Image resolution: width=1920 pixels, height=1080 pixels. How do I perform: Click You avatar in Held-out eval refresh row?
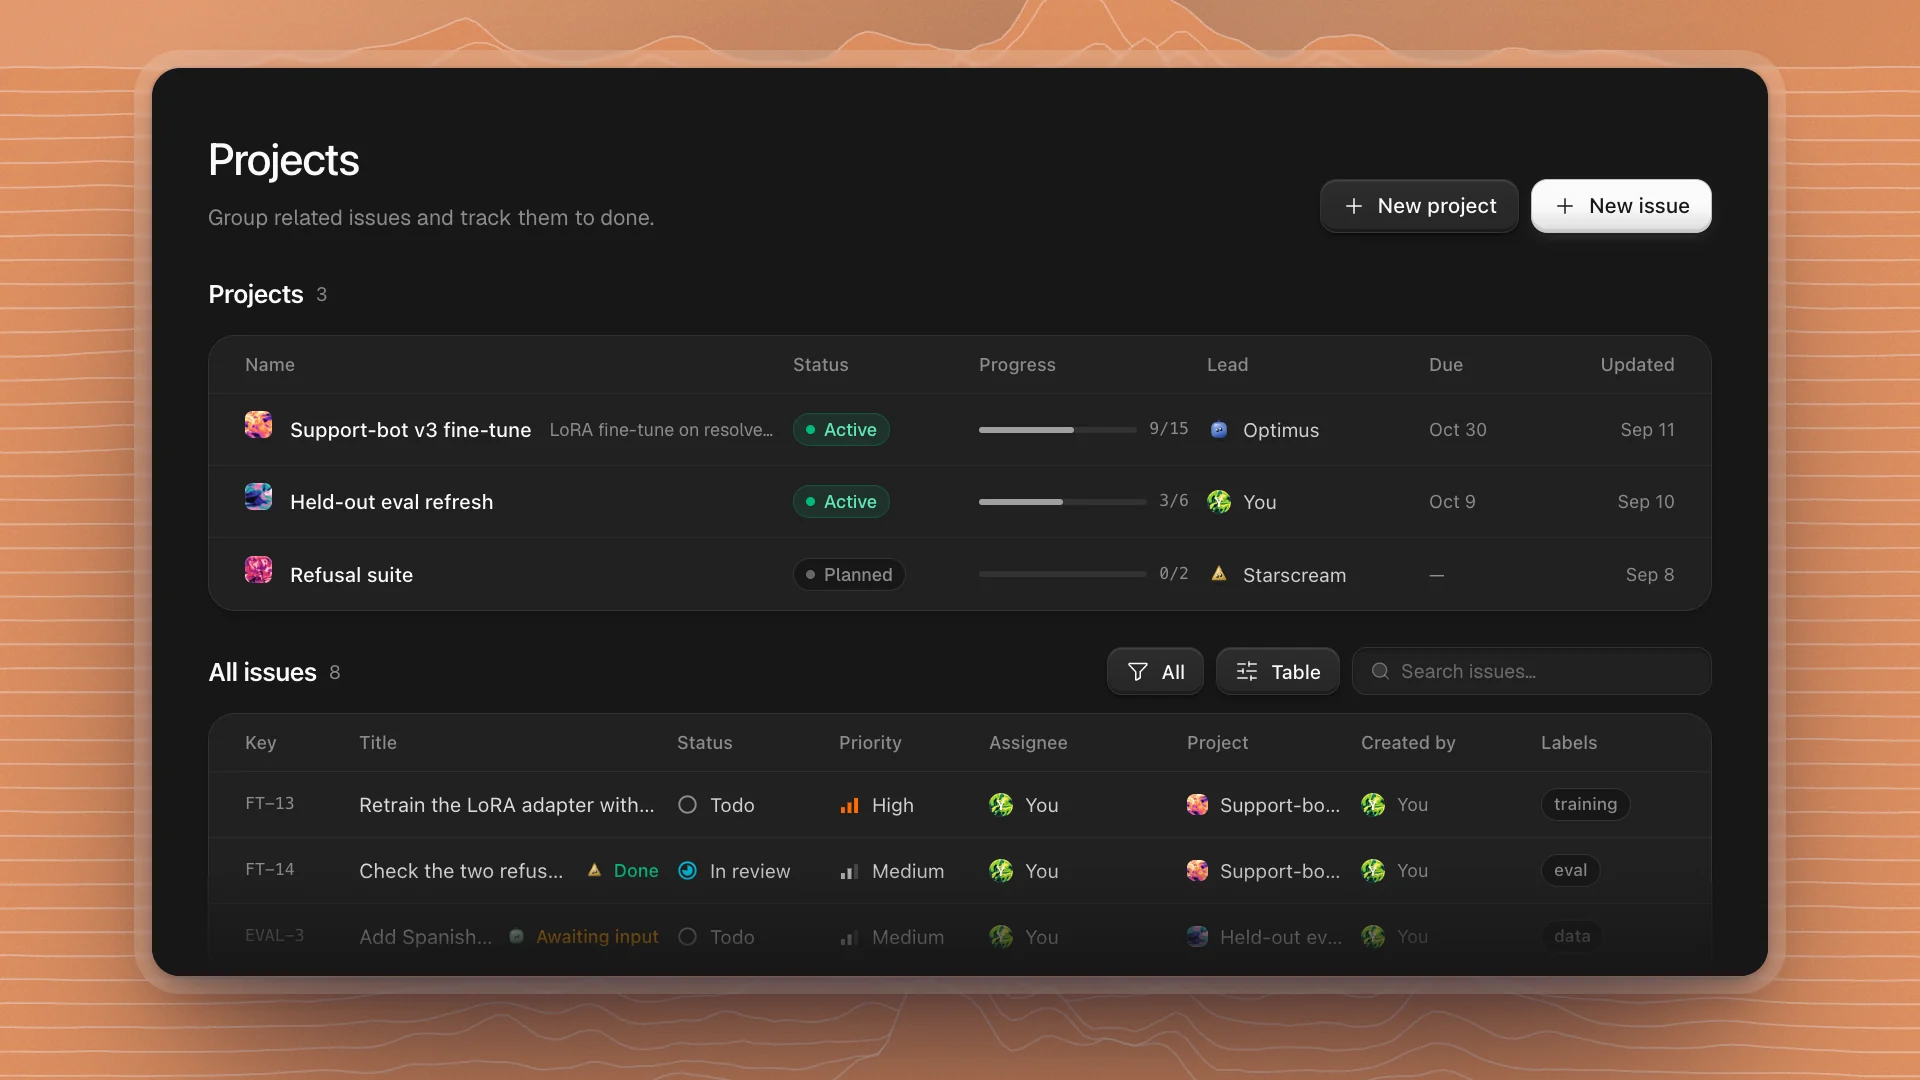(1219, 502)
